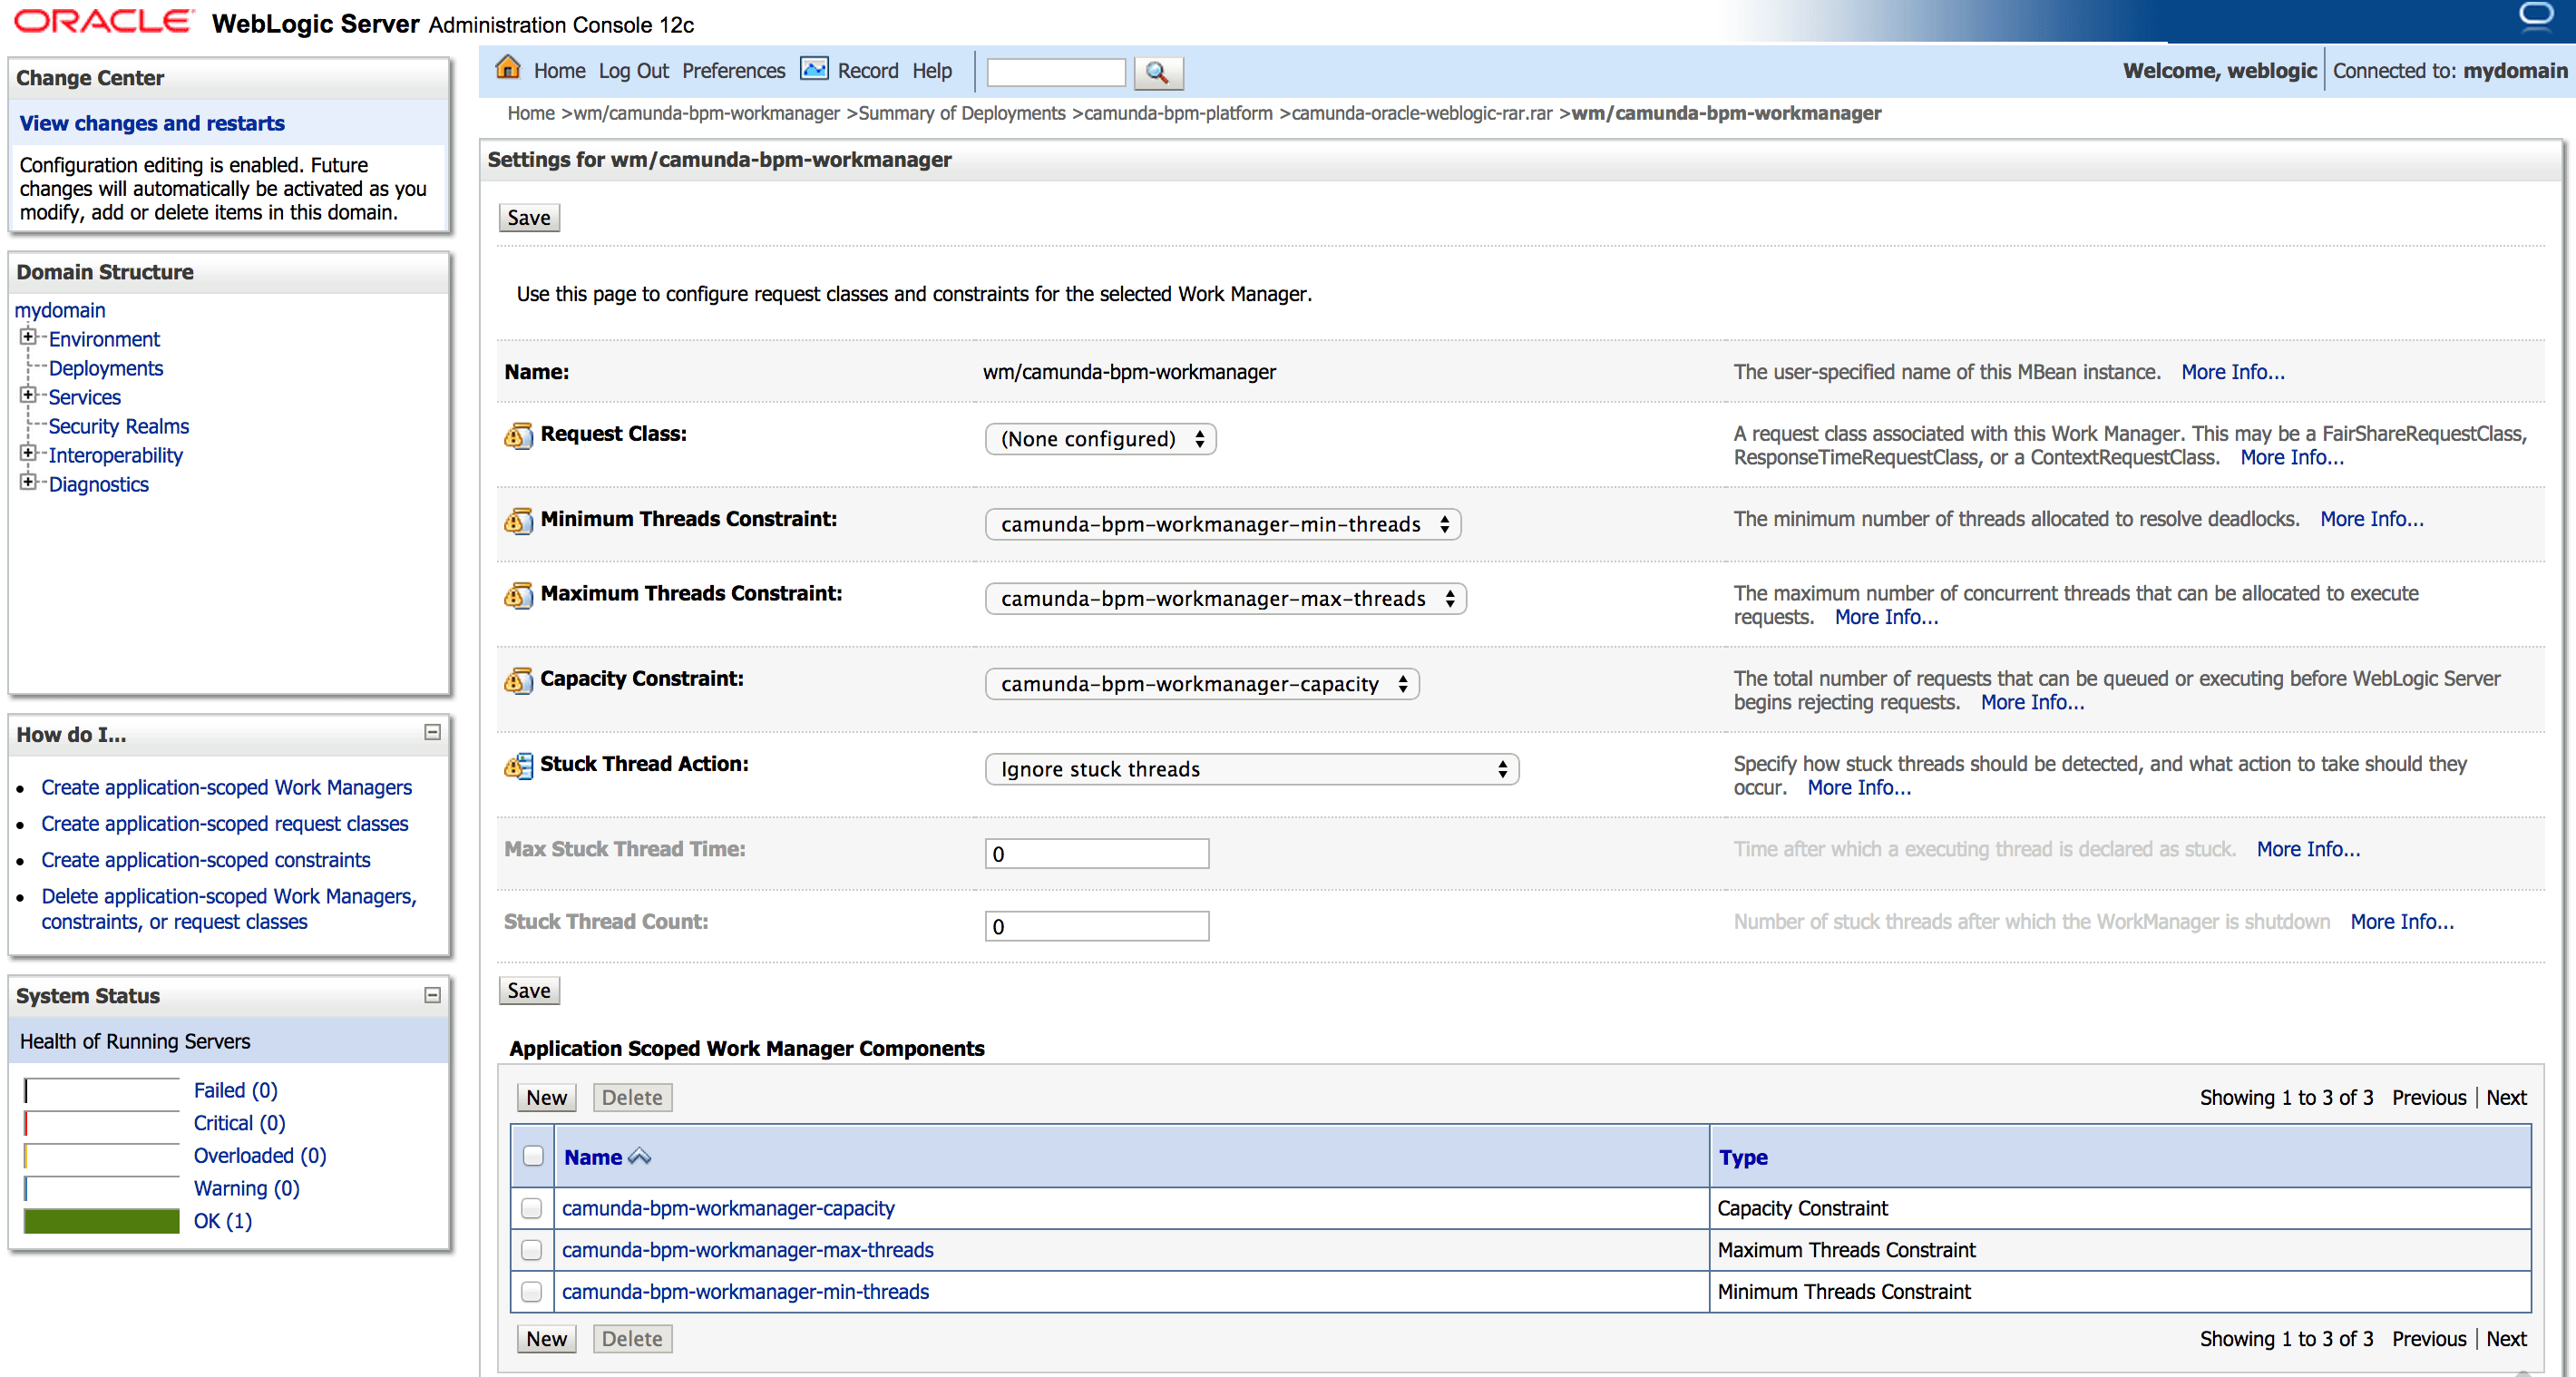Click Warning (0) server status link
Screen dimensions: 2576x1377
(x=247, y=1188)
